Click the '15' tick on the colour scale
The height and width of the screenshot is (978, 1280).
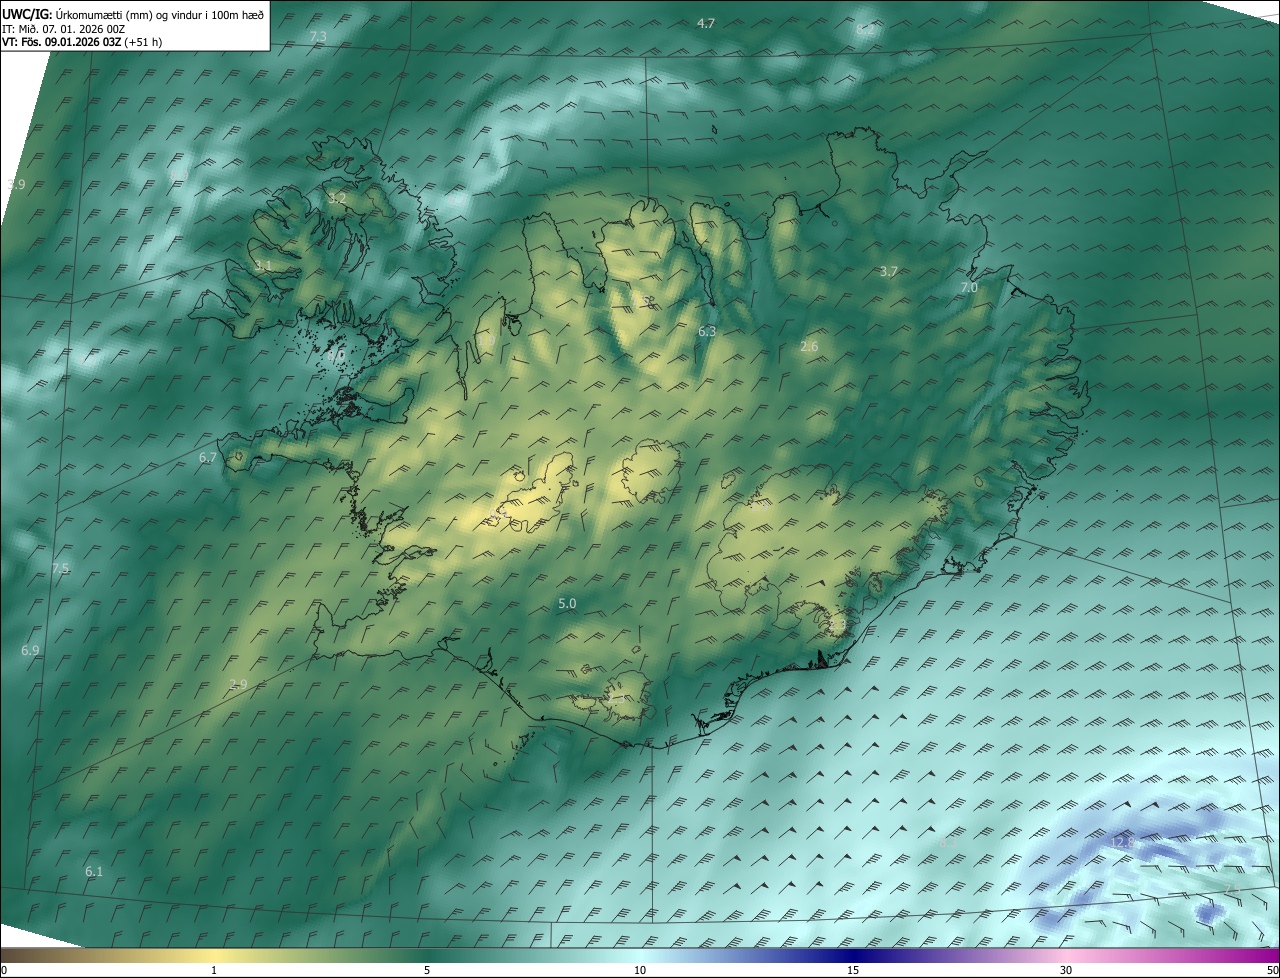pyautogui.click(x=853, y=971)
